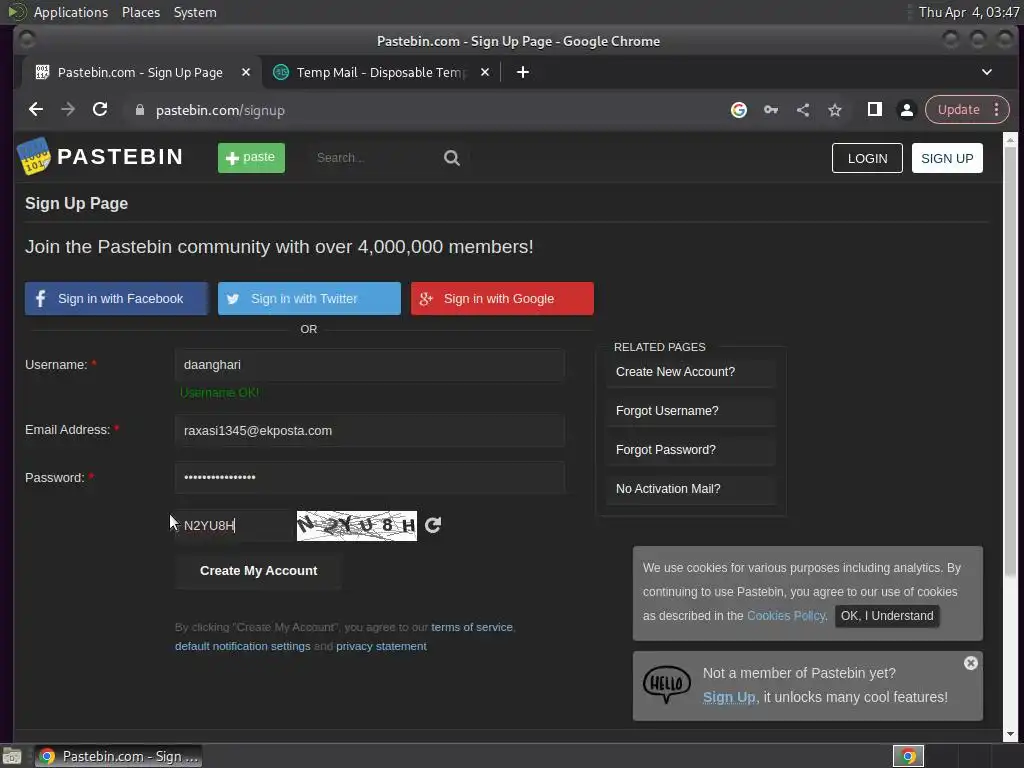1024x768 pixels.
Task: Click the Pastebin logo
Action: [99, 157]
